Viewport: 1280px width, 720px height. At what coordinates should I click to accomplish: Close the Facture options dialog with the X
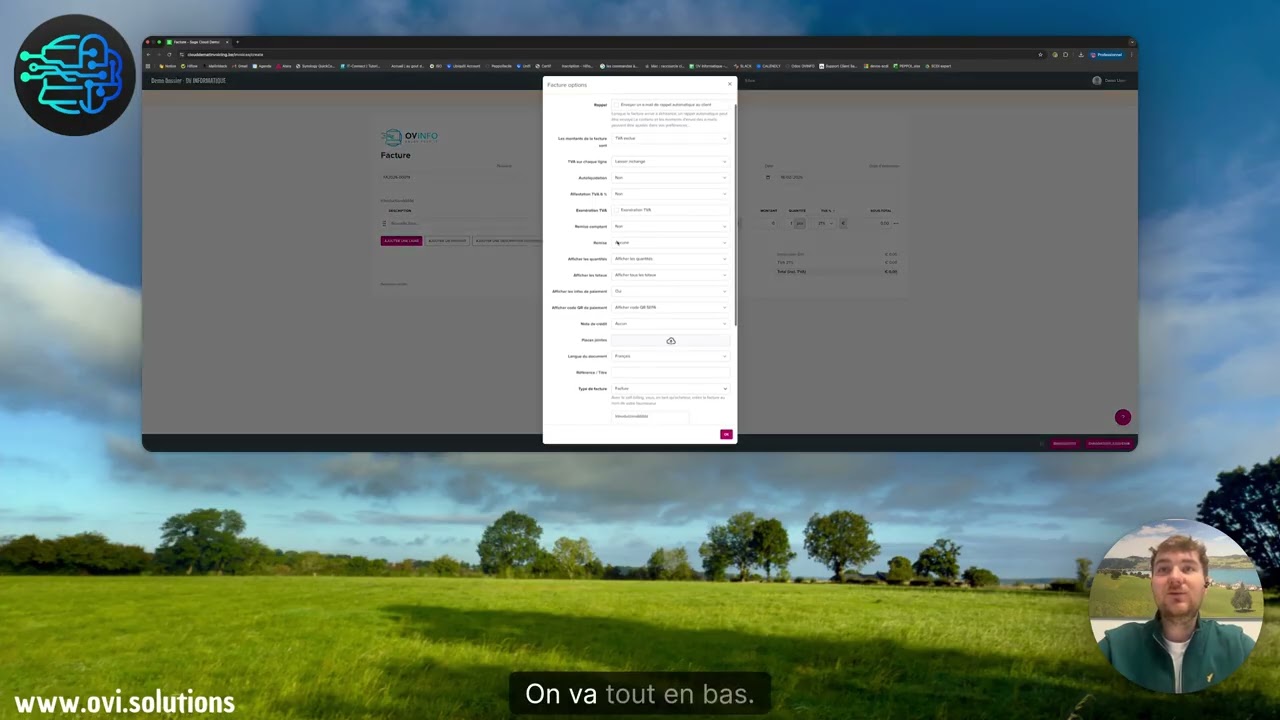[729, 84]
